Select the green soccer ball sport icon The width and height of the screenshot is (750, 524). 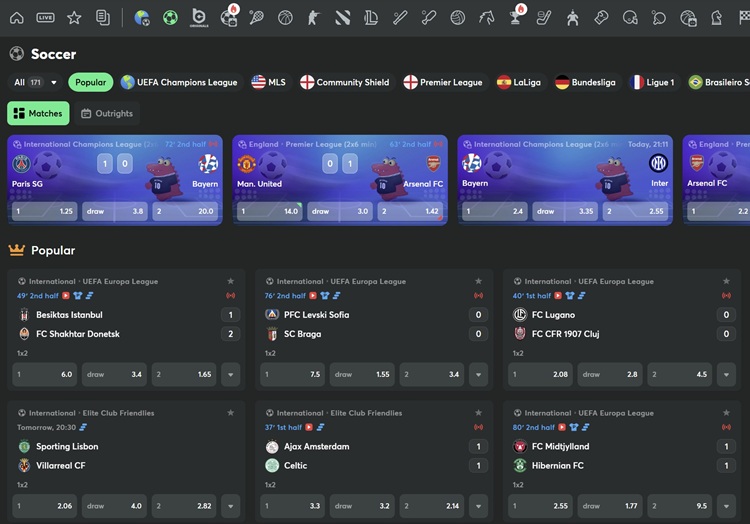coord(170,17)
